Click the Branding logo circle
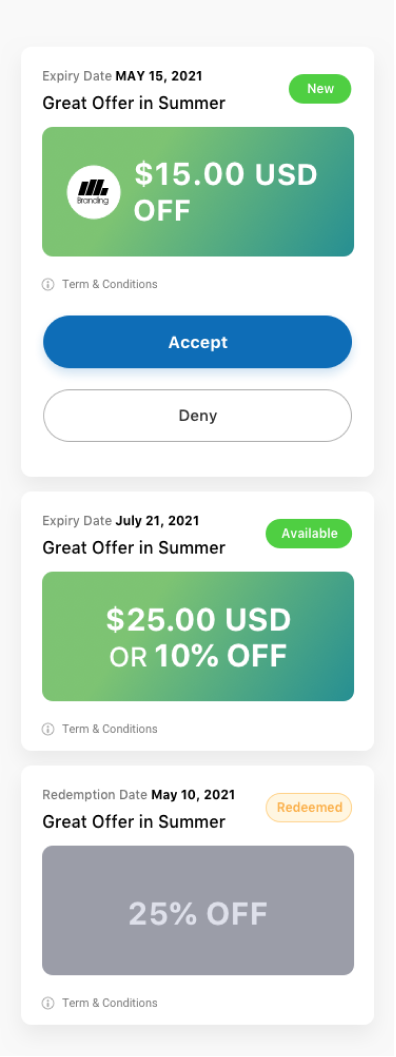The height and width of the screenshot is (1057, 396). 93,192
